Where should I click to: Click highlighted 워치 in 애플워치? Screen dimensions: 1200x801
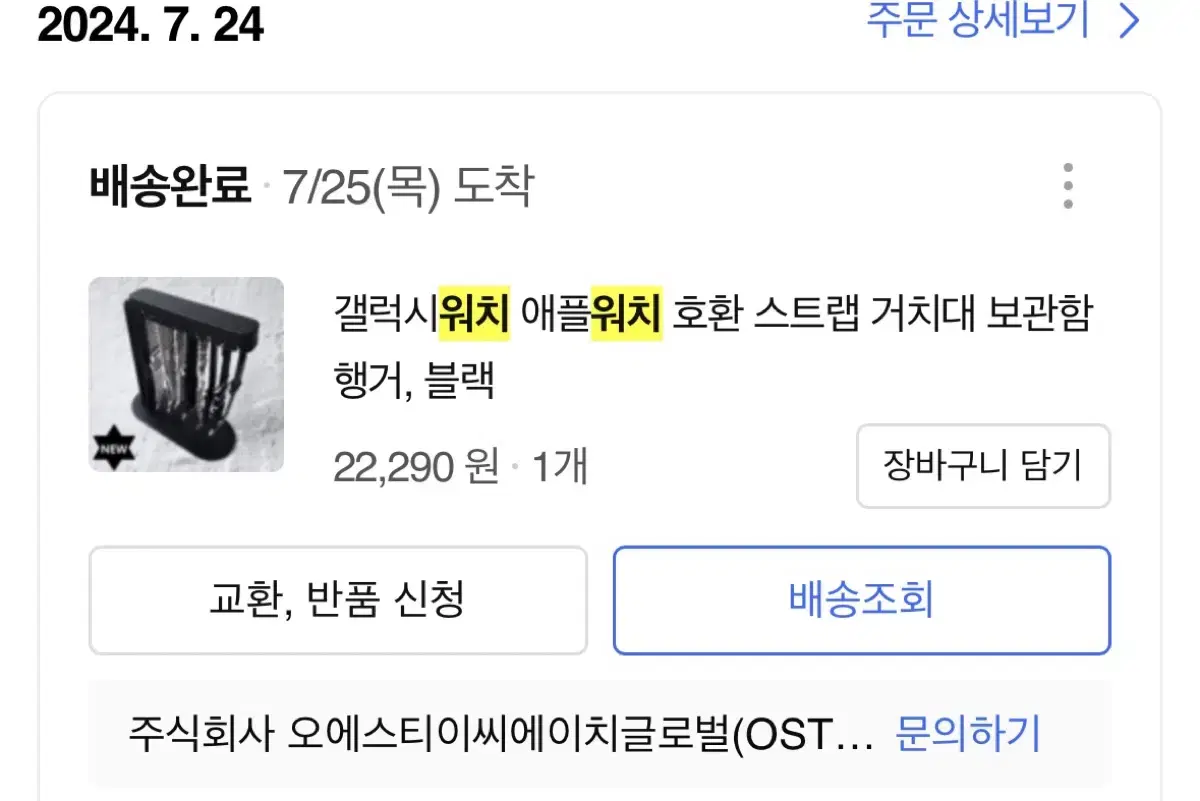pyautogui.click(x=626, y=316)
